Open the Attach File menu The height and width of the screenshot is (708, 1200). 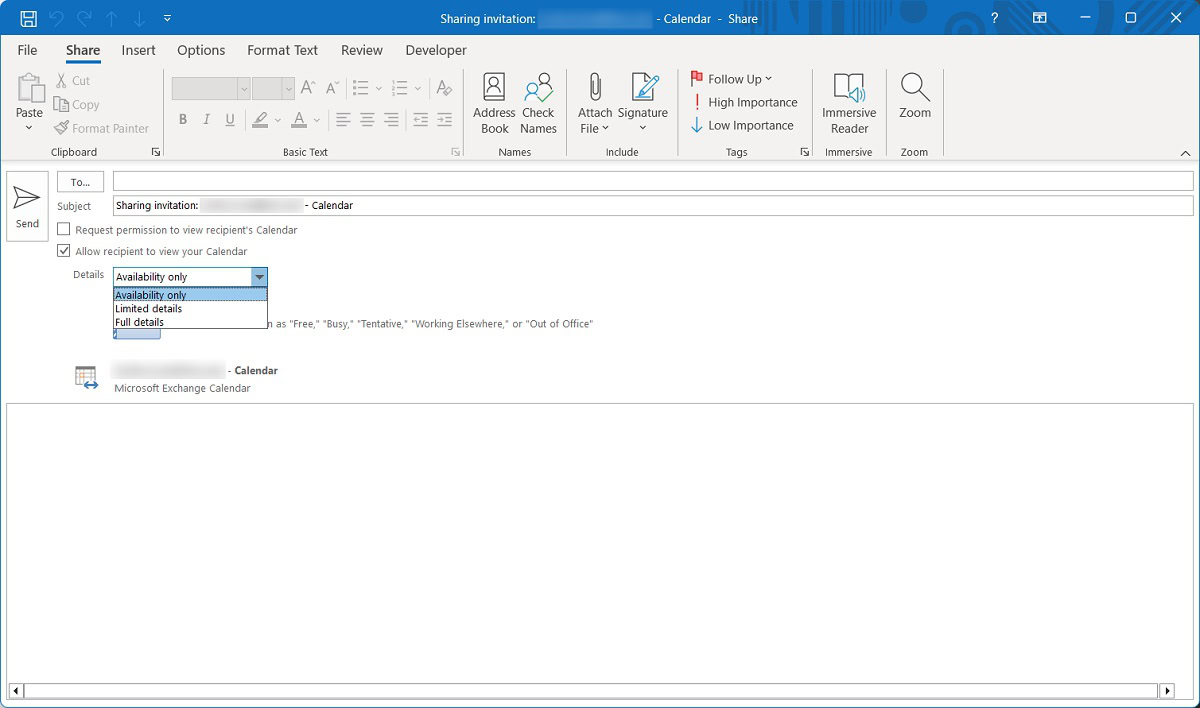point(595,103)
